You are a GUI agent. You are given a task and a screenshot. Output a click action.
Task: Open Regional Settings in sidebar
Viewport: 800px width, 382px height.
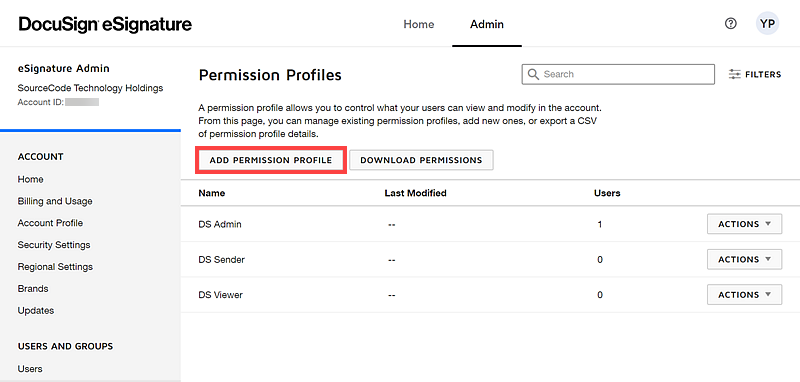[55, 267]
